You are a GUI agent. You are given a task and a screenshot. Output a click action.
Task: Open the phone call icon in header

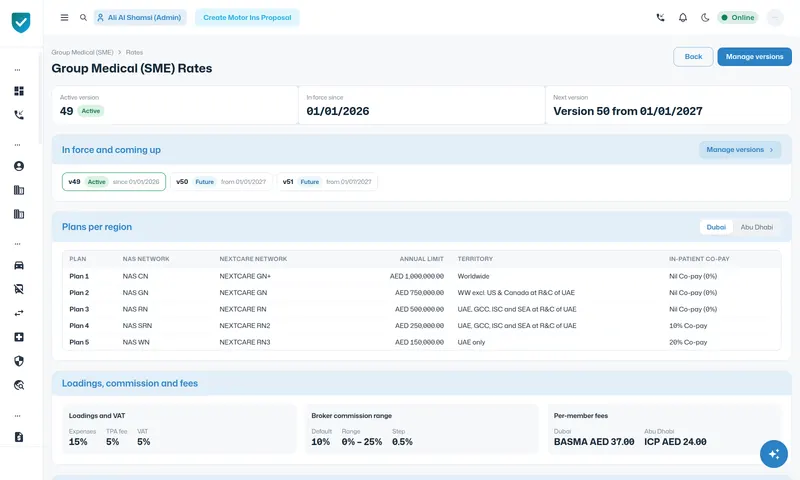pyautogui.click(x=660, y=17)
